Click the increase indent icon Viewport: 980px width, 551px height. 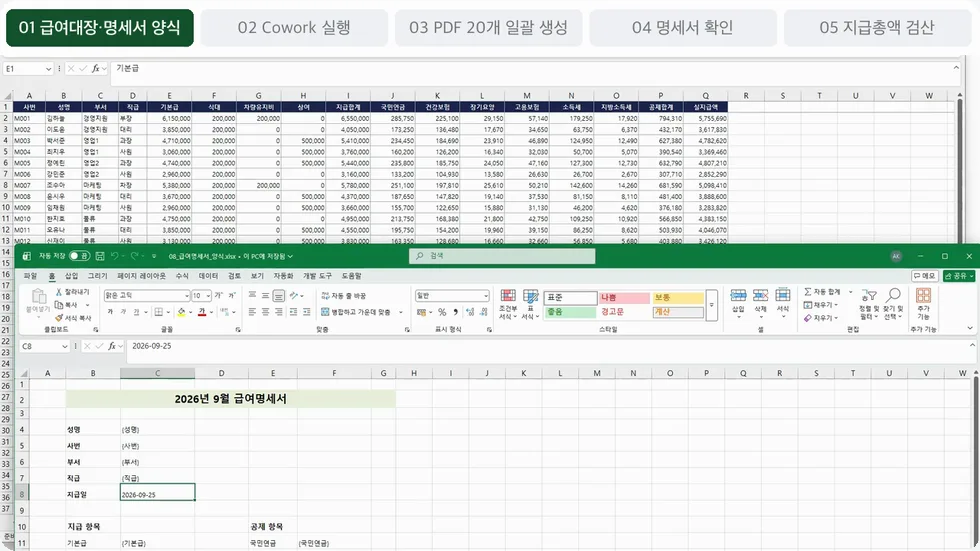click(306, 312)
